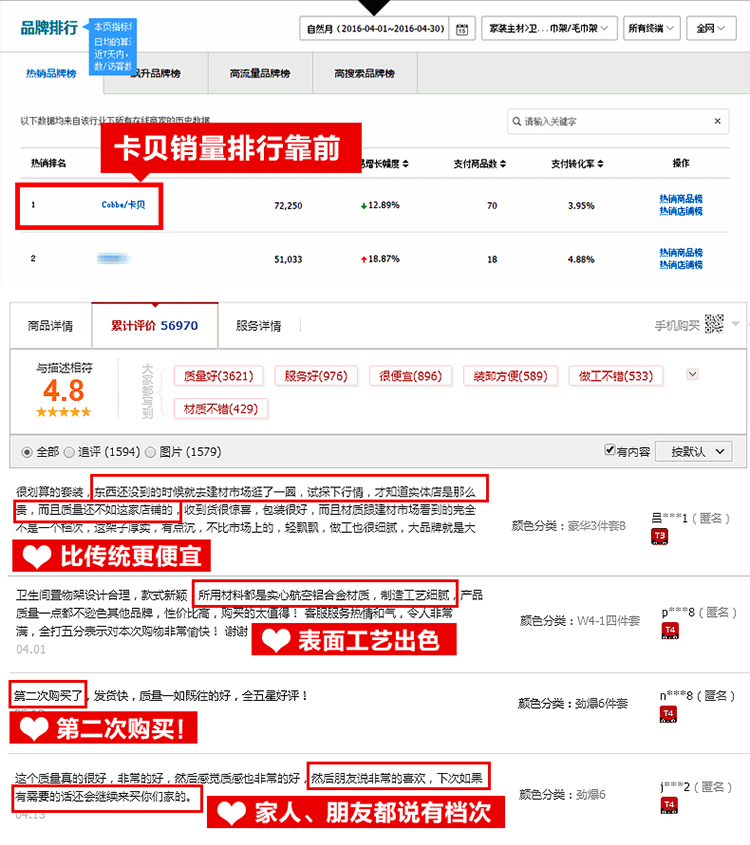The height and width of the screenshot is (845, 750).
Task: Open the 所有终端 dropdown
Action: click(x=651, y=28)
